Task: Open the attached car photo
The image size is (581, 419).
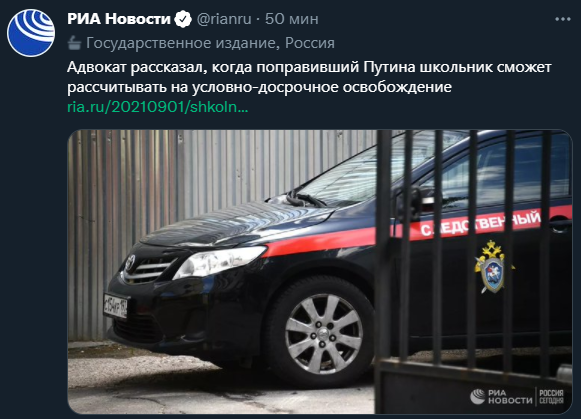Action: coord(320,272)
